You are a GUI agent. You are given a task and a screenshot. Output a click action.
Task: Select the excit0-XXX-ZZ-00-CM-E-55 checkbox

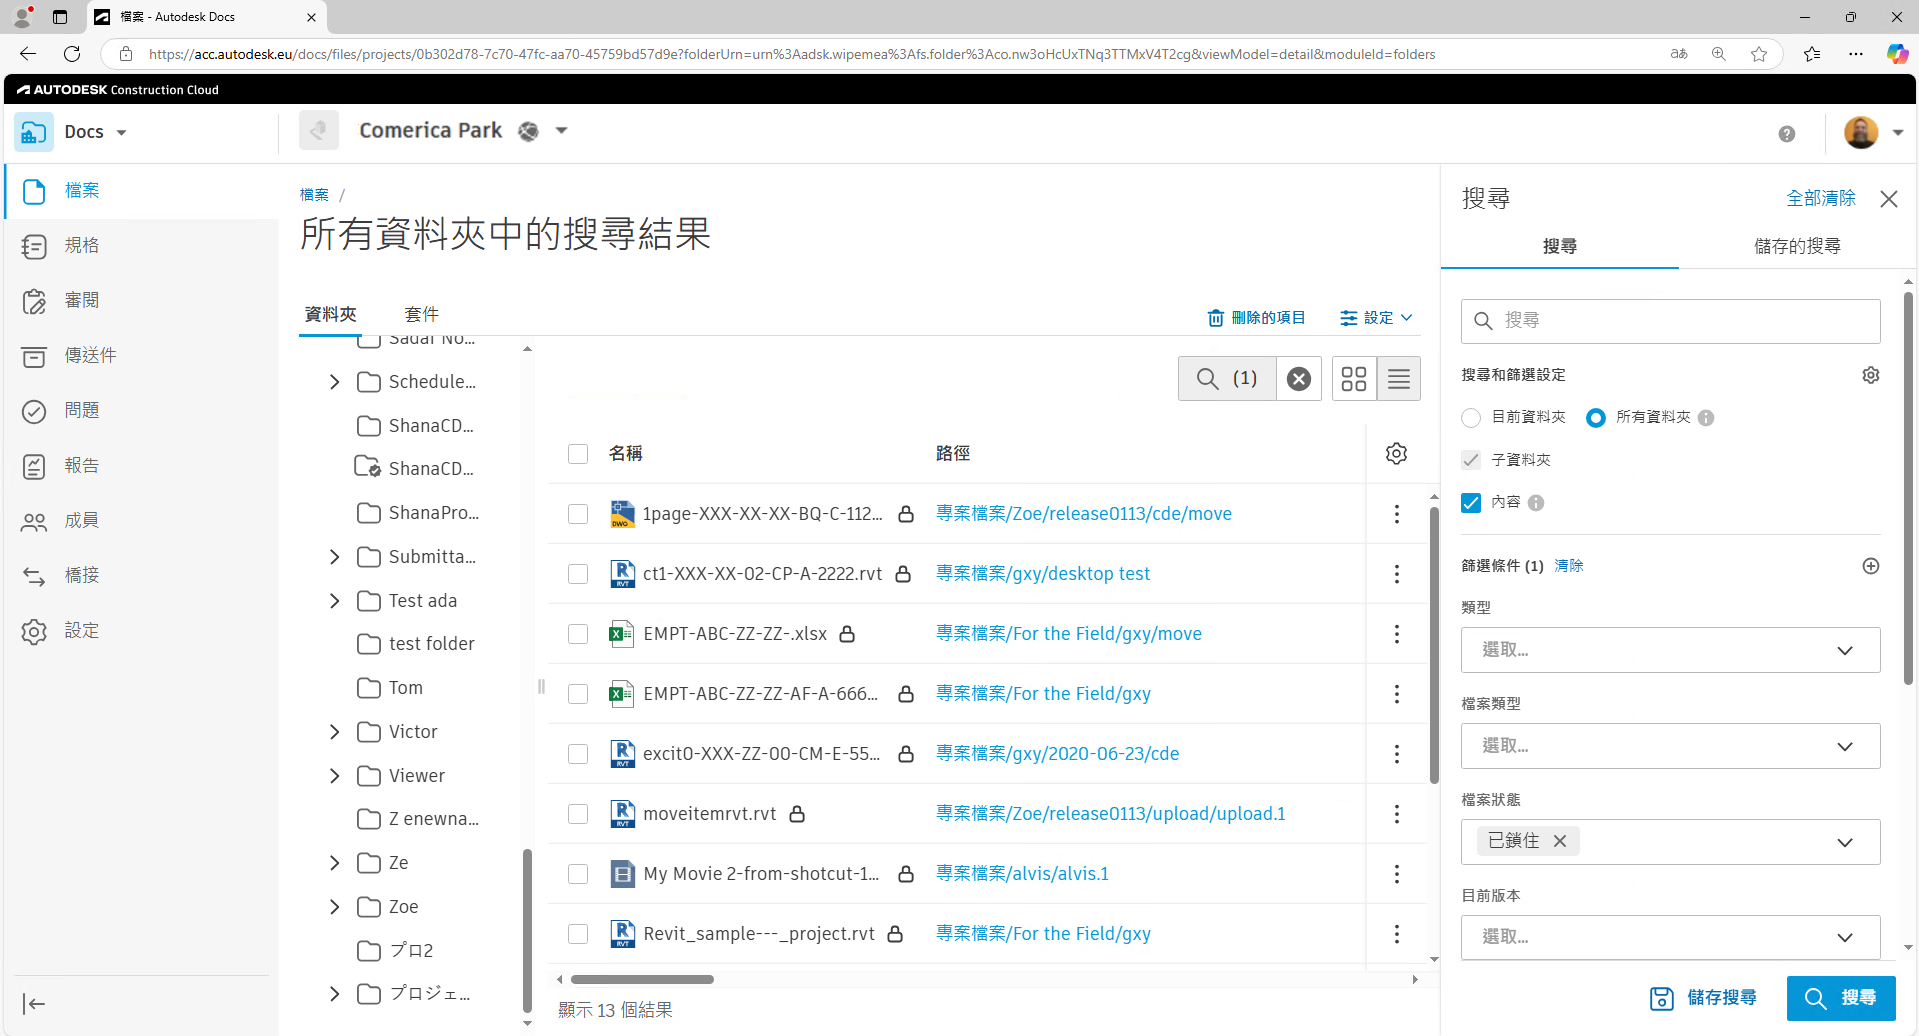pos(578,754)
